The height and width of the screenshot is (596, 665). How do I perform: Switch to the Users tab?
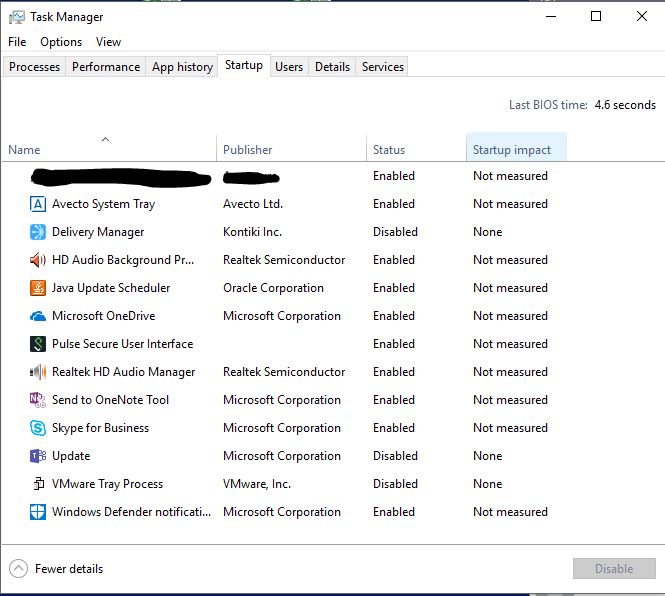(x=289, y=67)
